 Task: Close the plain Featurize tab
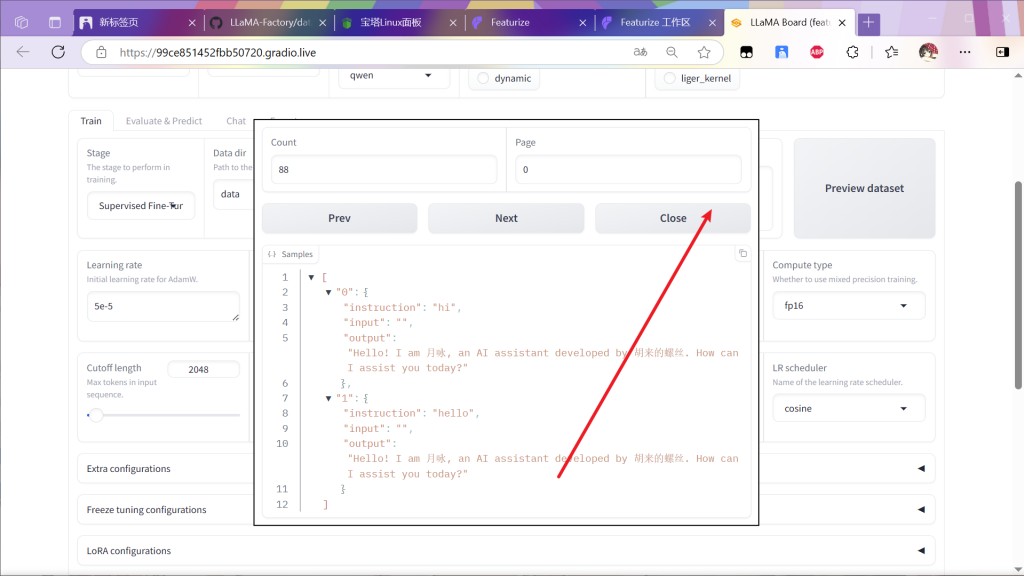point(583,23)
